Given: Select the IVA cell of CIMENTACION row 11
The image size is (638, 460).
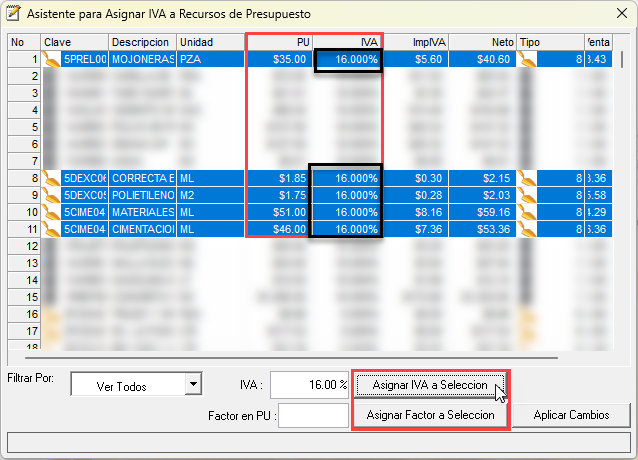Looking at the screenshot, I should click(x=347, y=229).
